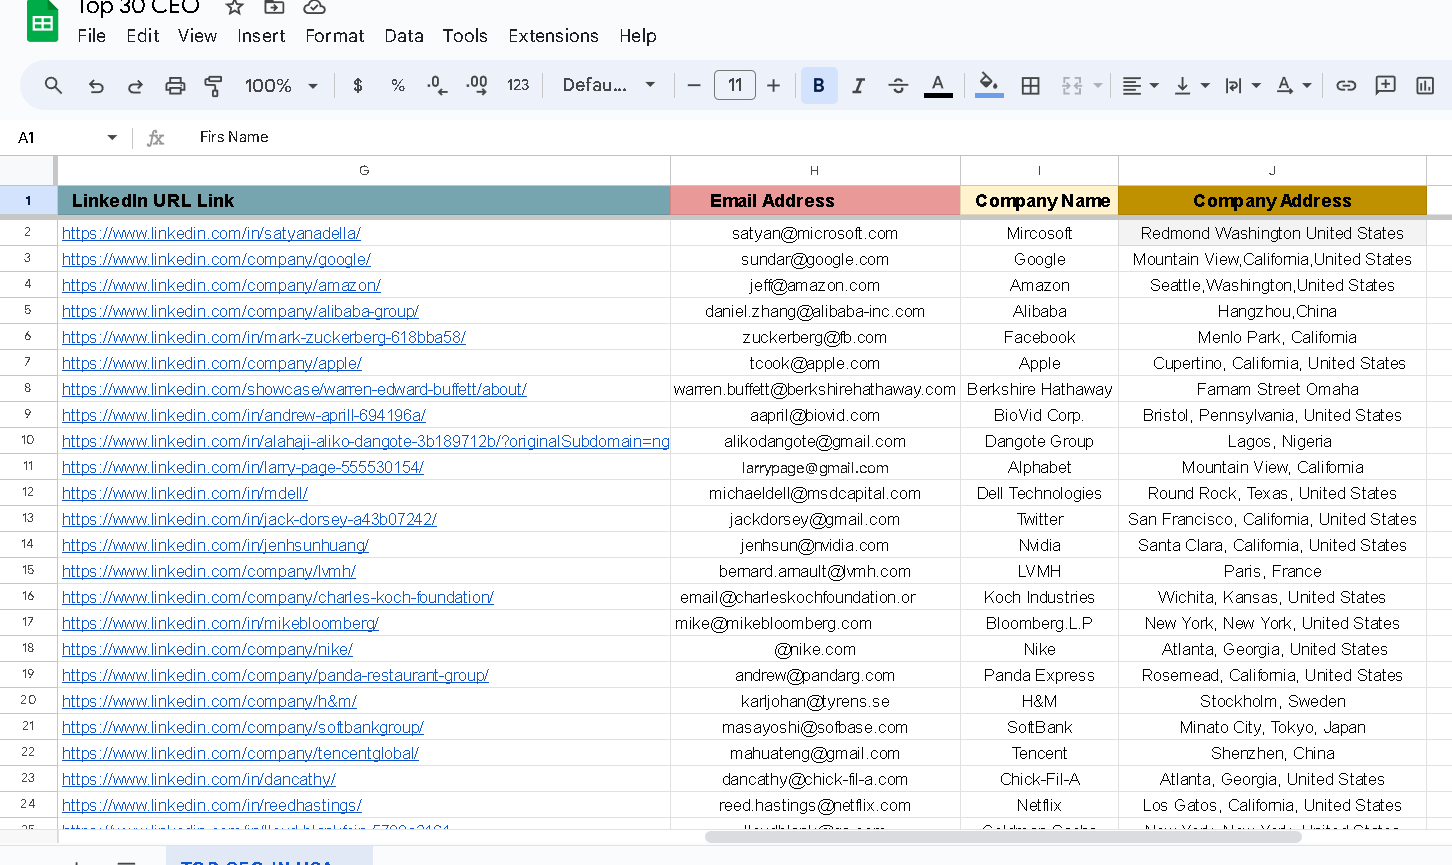Expand the Name box dropdown arrow
The image size is (1452, 865).
click(112, 137)
